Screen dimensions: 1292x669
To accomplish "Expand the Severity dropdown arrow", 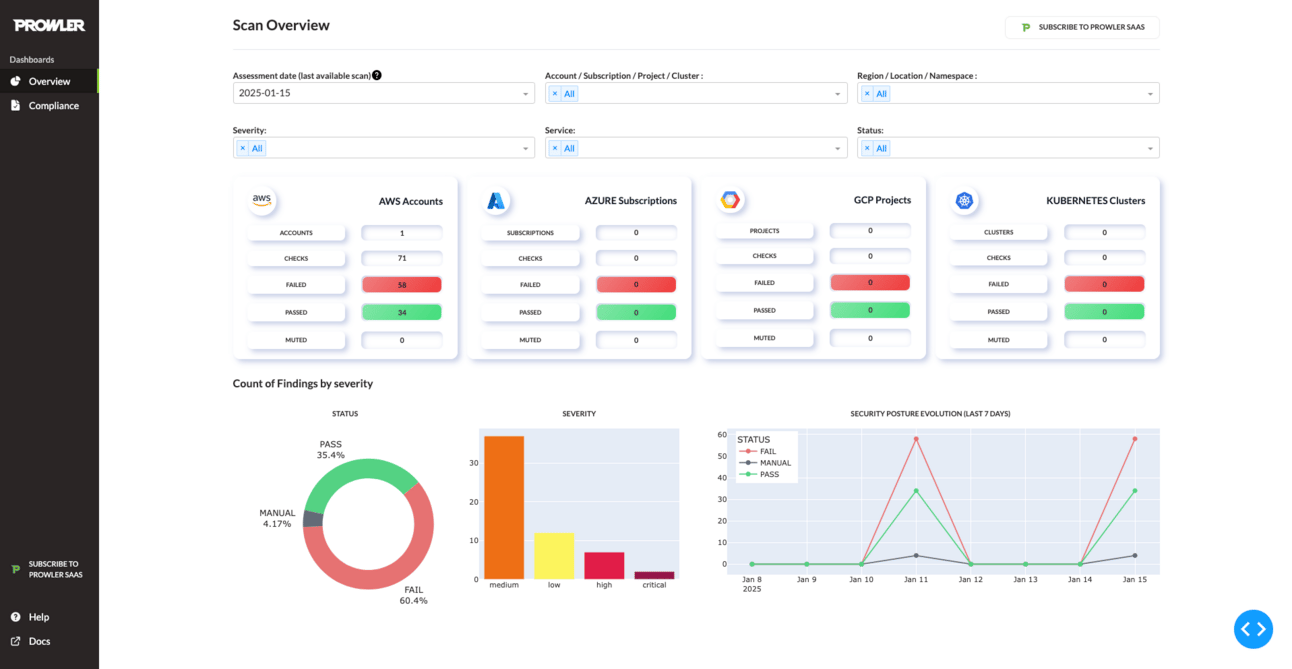I will point(526,149).
